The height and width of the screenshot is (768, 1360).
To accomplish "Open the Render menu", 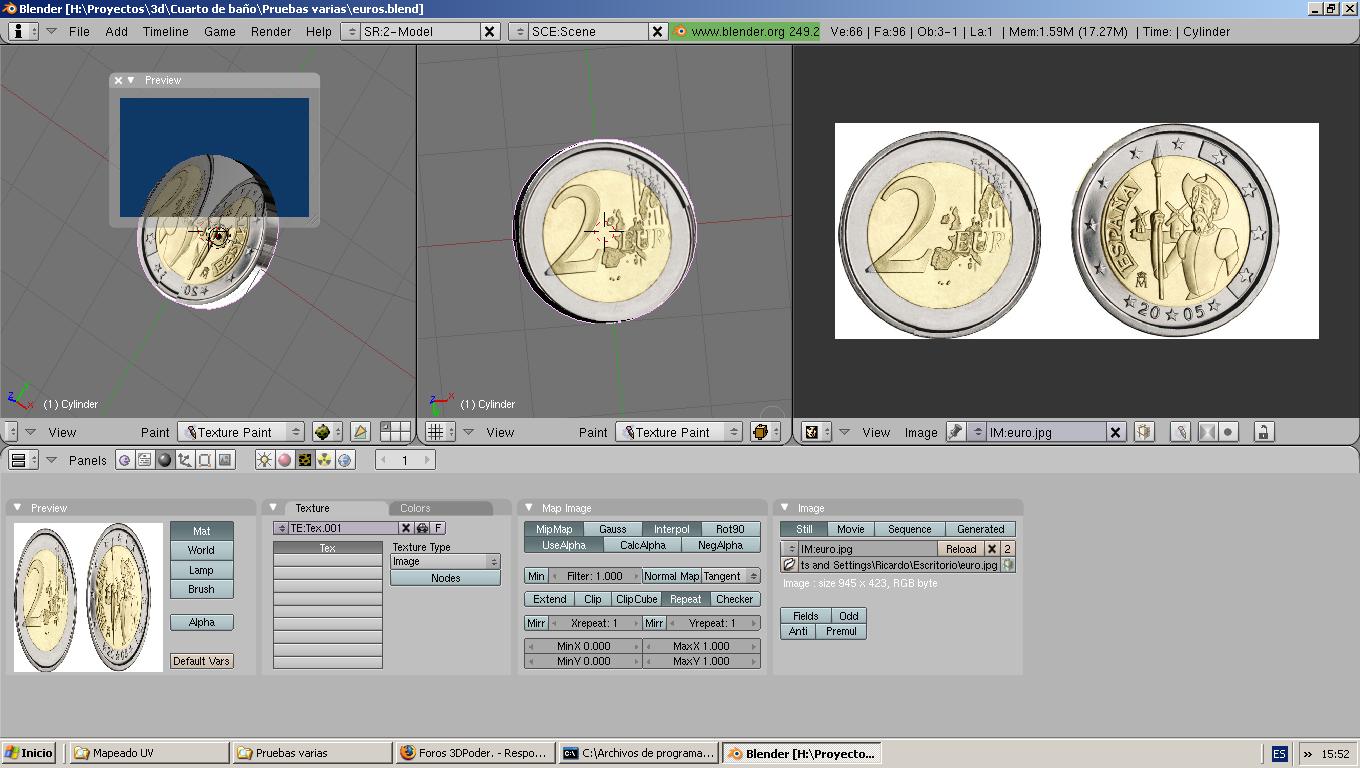I will coord(271,31).
